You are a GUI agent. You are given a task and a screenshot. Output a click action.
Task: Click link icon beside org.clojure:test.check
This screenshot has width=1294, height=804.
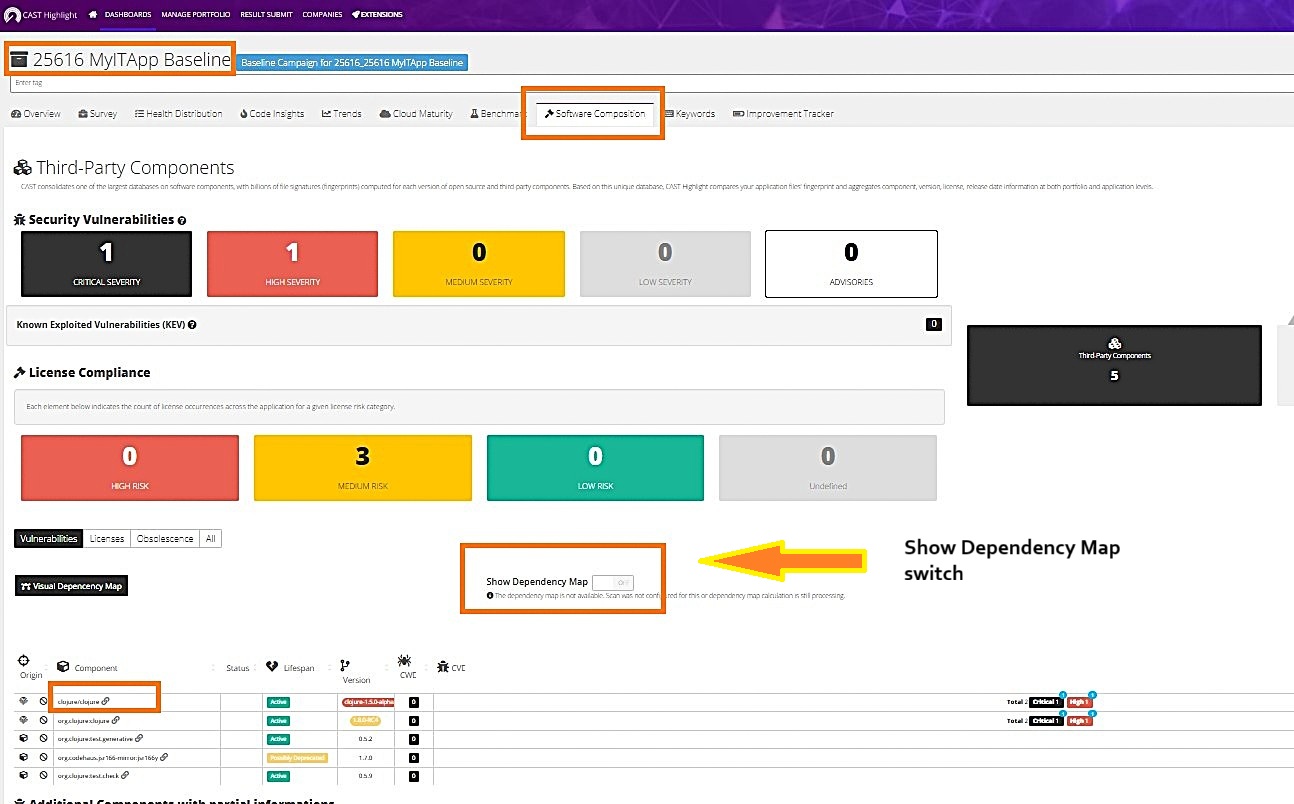click(x=125, y=775)
